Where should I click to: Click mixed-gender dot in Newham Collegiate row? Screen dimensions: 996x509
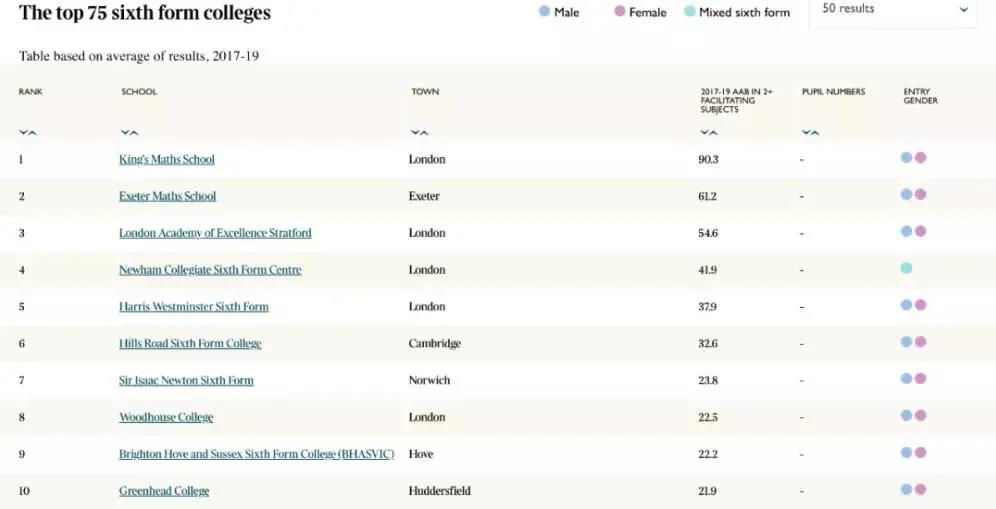click(906, 268)
